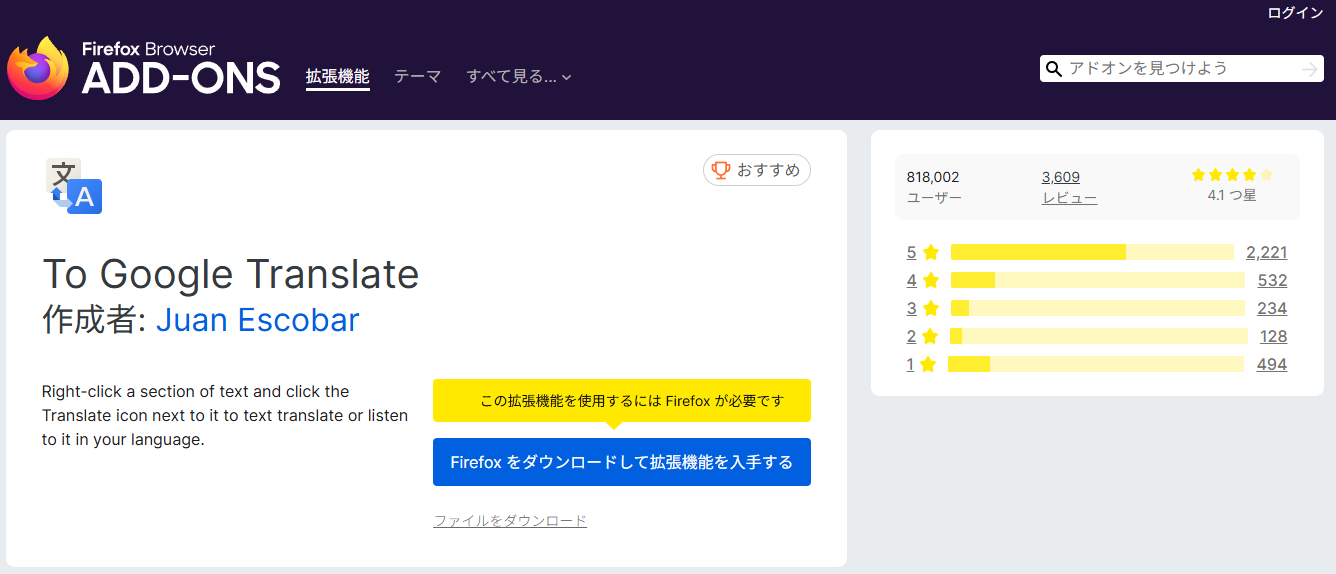The height and width of the screenshot is (574, 1336).
Task: View 128 two-star reviews count
Action: click(x=1274, y=336)
